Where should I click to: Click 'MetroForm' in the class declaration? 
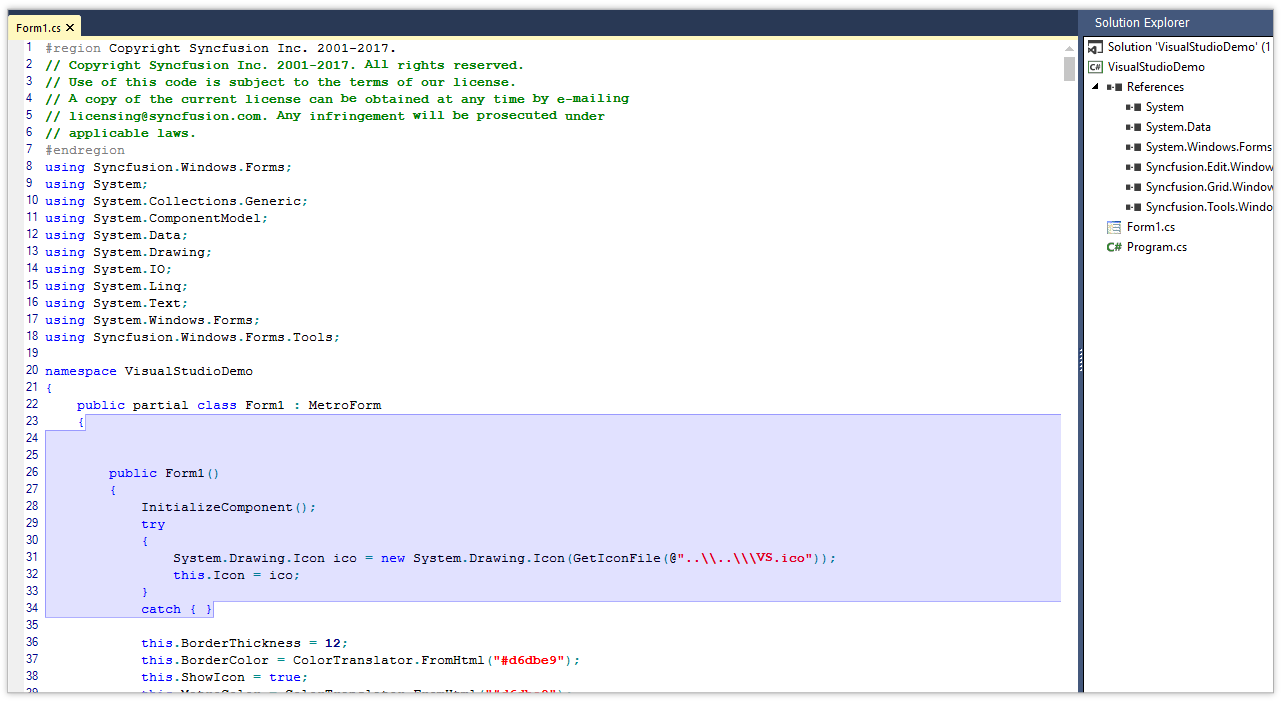pos(345,405)
